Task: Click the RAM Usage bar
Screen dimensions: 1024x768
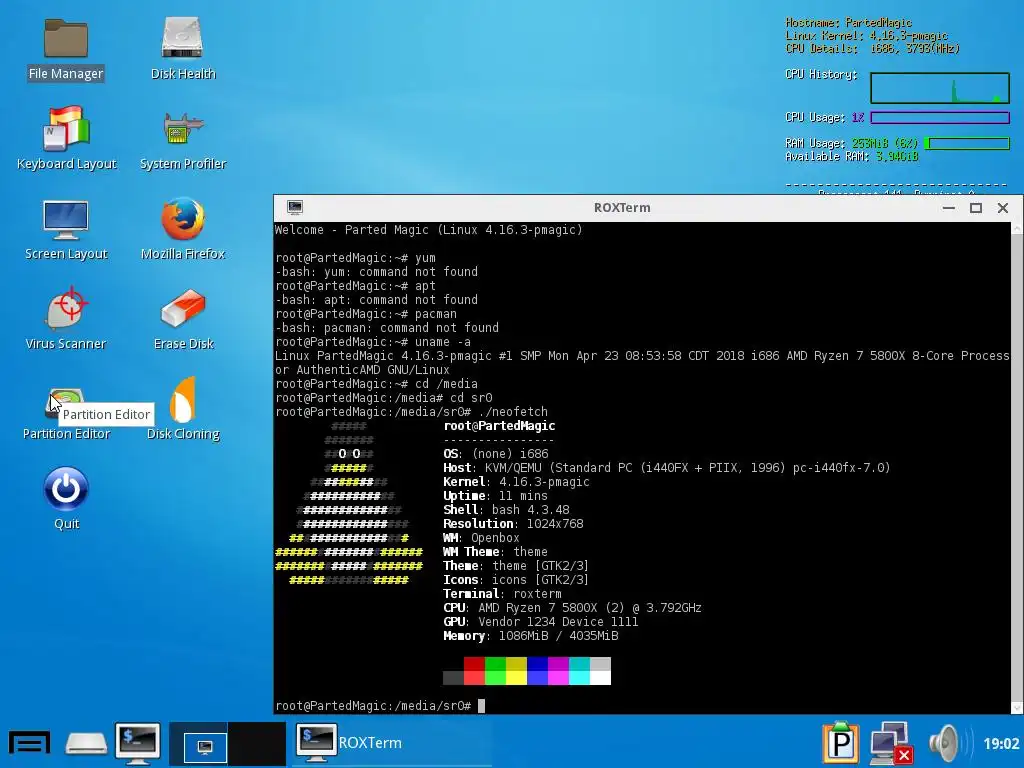Action: [x=967, y=143]
